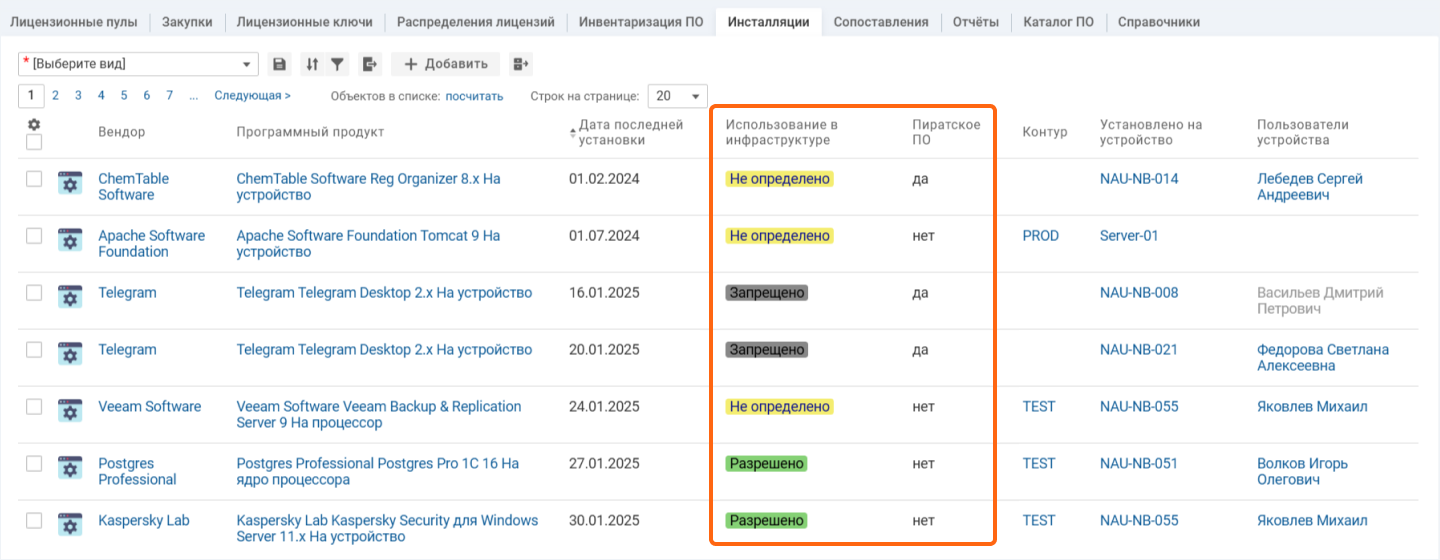Open column settings gear in table header
This screenshot has height=560, width=1440.
pyautogui.click(x=34, y=124)
